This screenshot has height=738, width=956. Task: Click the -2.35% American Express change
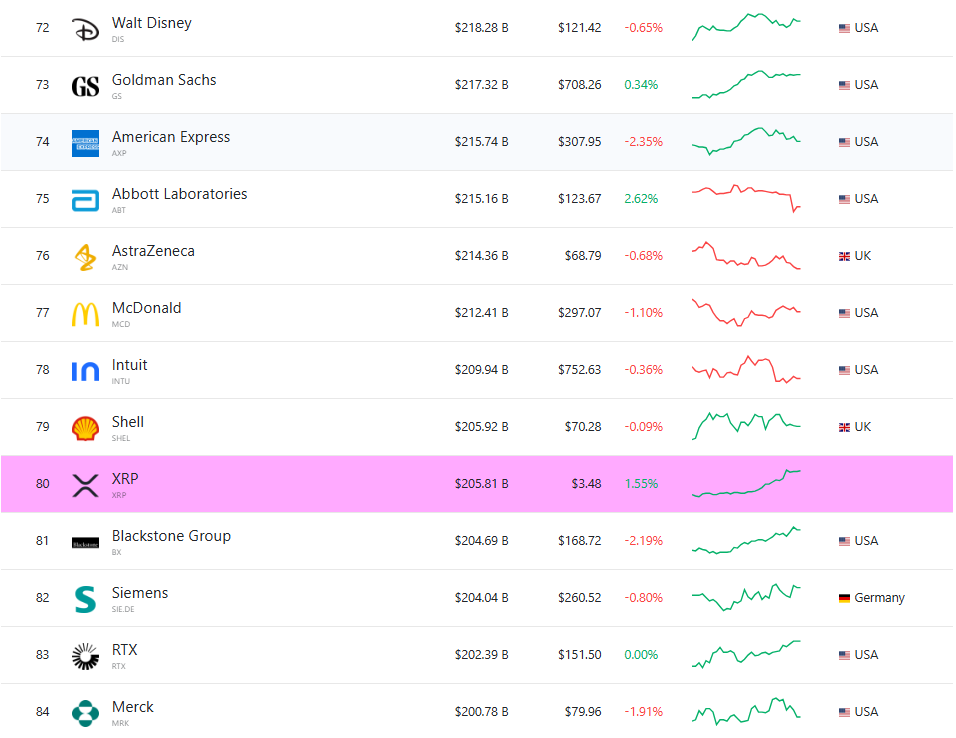(643, 142)
